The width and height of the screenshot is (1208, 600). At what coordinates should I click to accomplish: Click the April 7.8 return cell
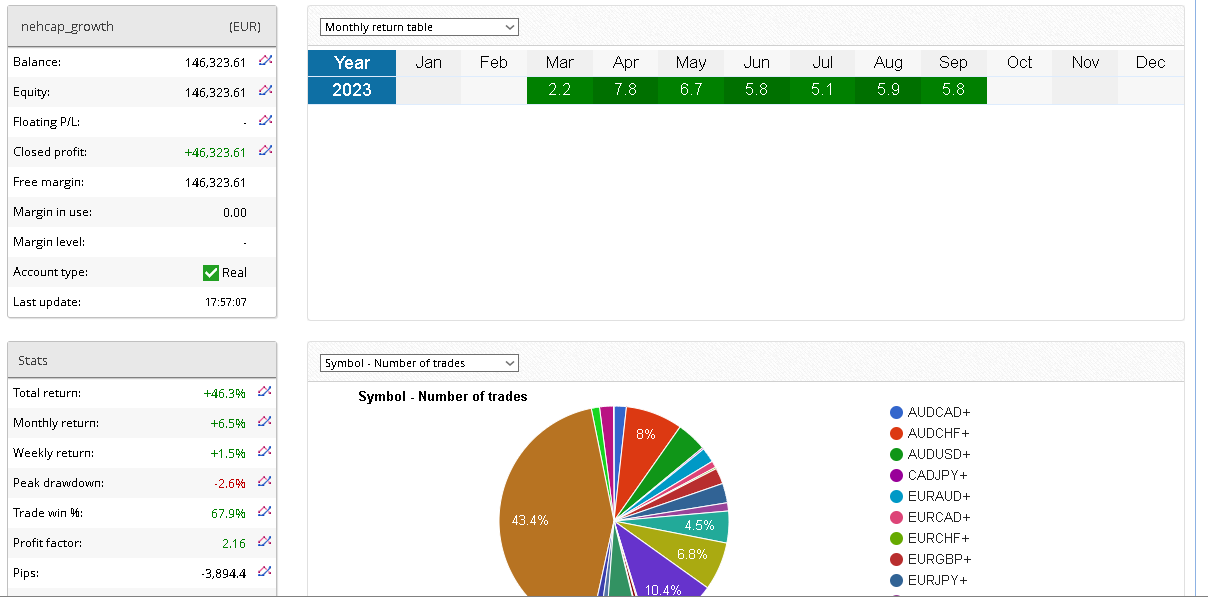pos(625,90)
